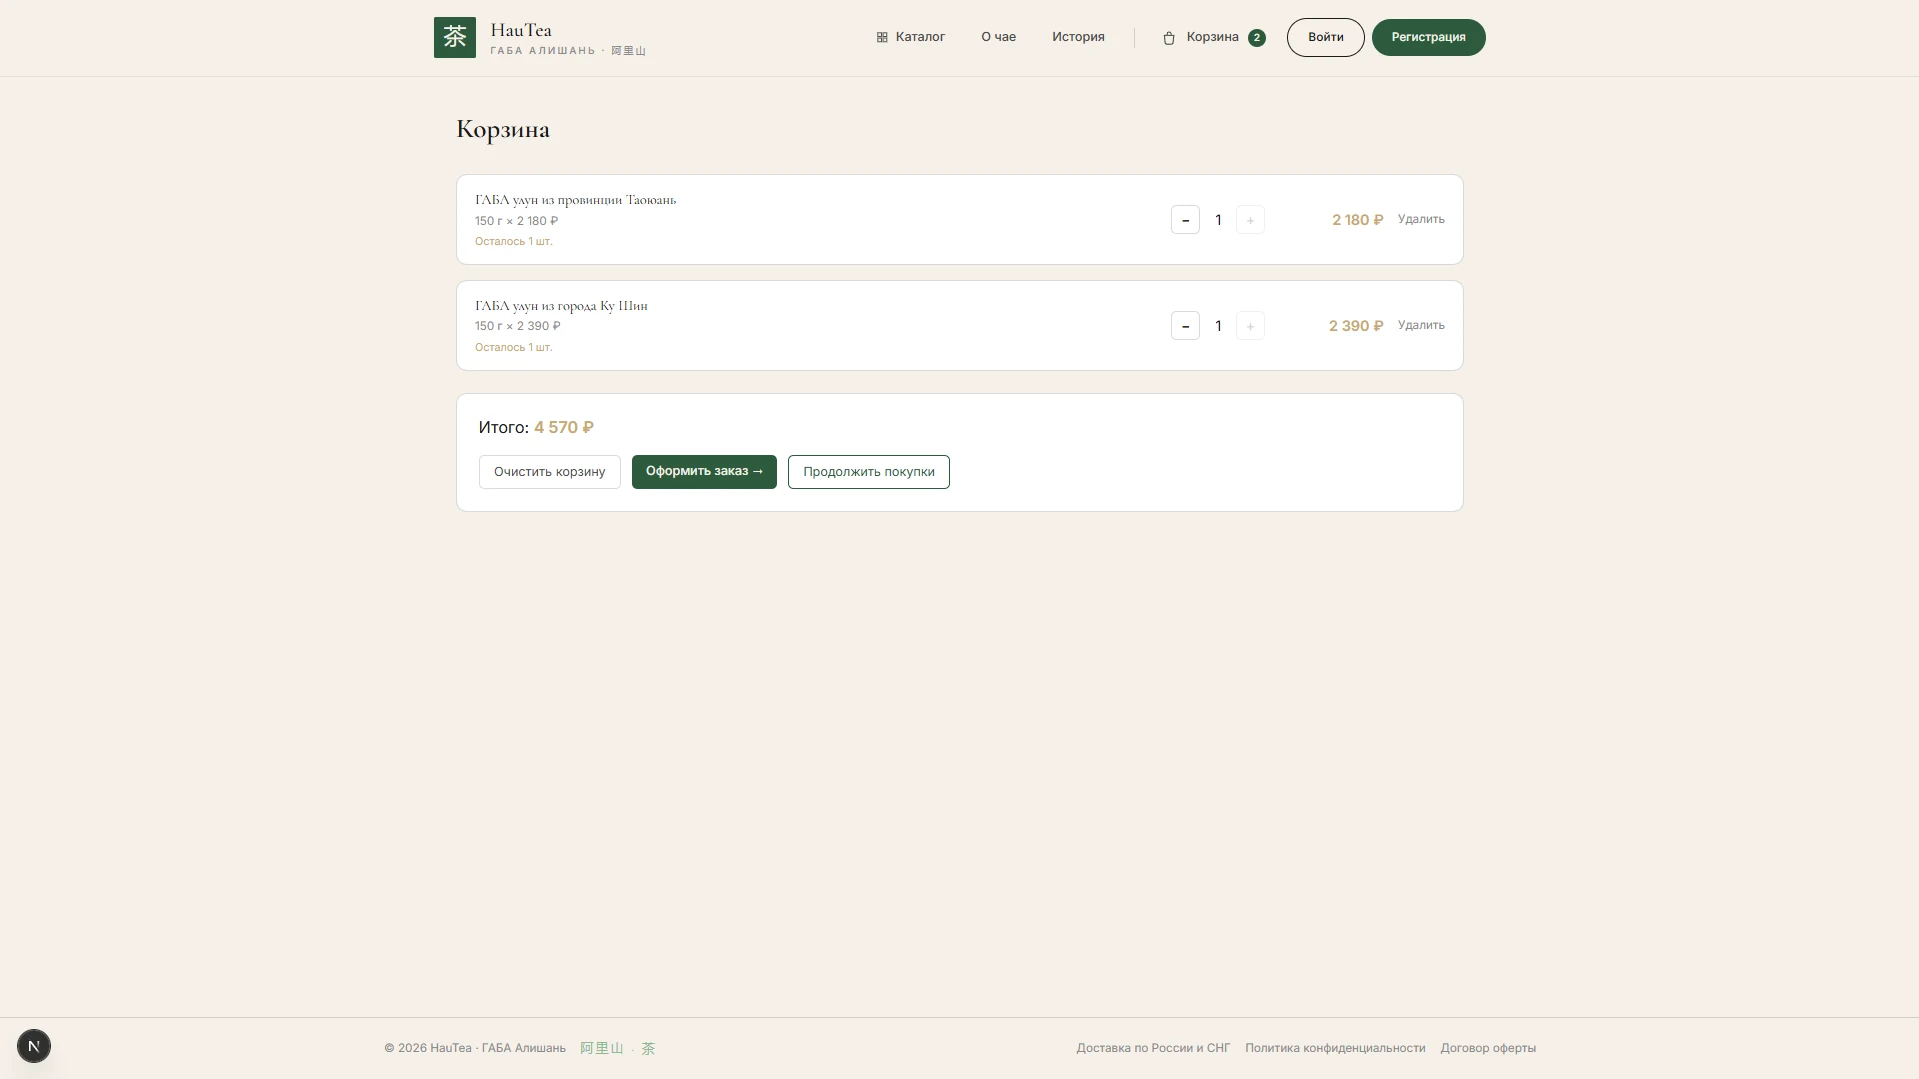This screenshot has width=1919, height=1079.
Task: Delete ГАБА улун Ку Шин item
Action: (x=1421, y=325)
